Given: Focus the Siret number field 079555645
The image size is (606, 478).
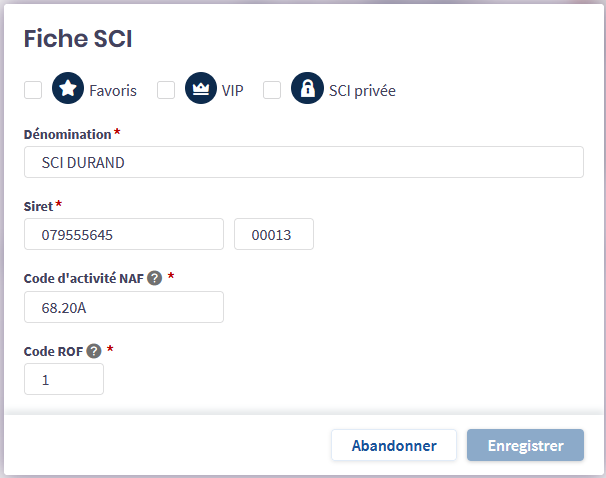Looking at the screenshot, I should 123,234.
